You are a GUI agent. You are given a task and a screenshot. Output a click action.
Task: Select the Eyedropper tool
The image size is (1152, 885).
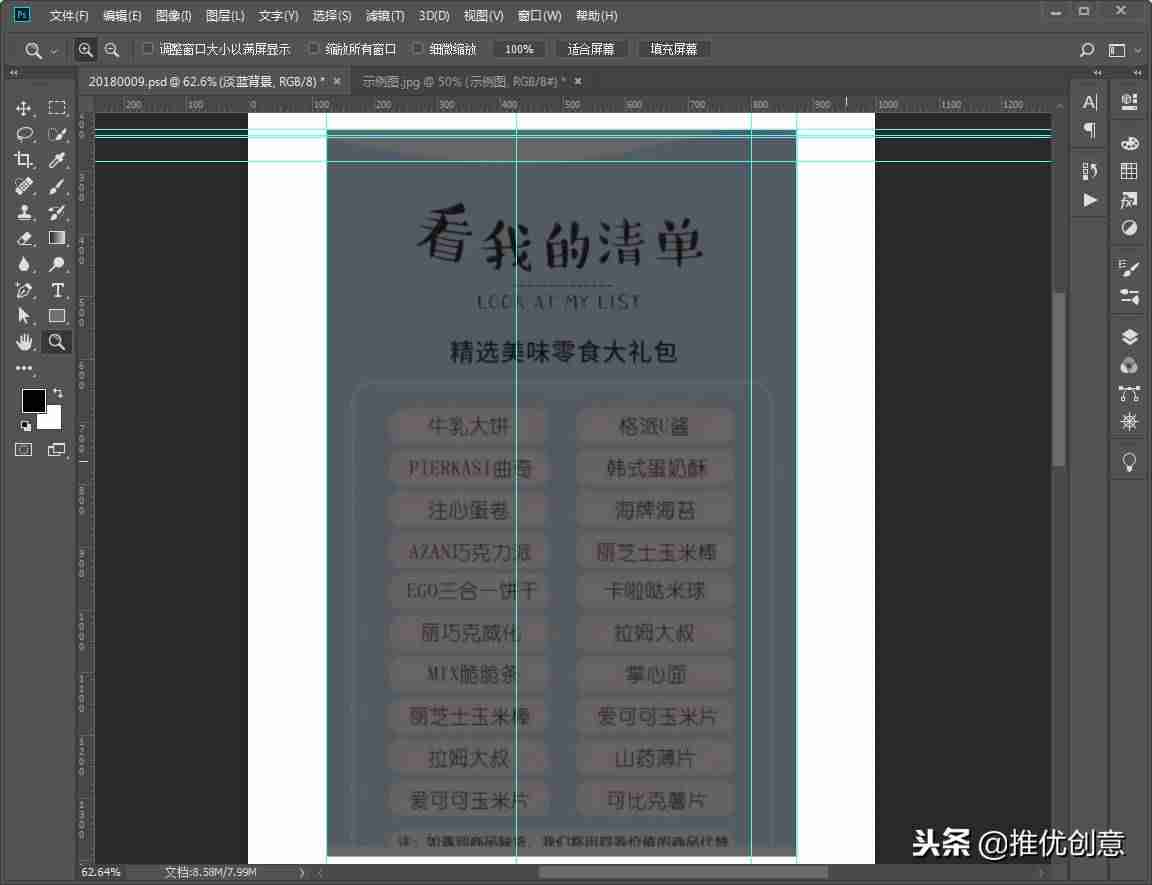(57, 160)
